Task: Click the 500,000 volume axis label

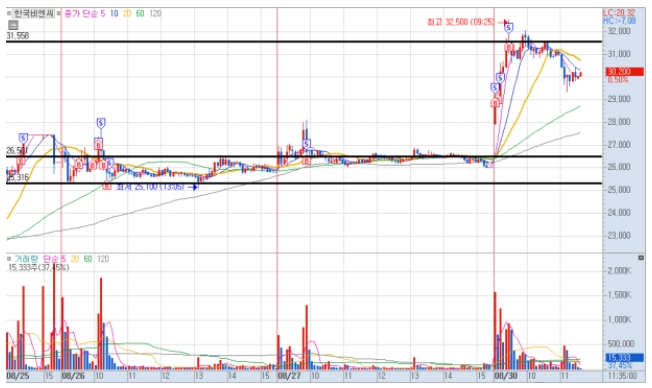Action: click(620, 344)
